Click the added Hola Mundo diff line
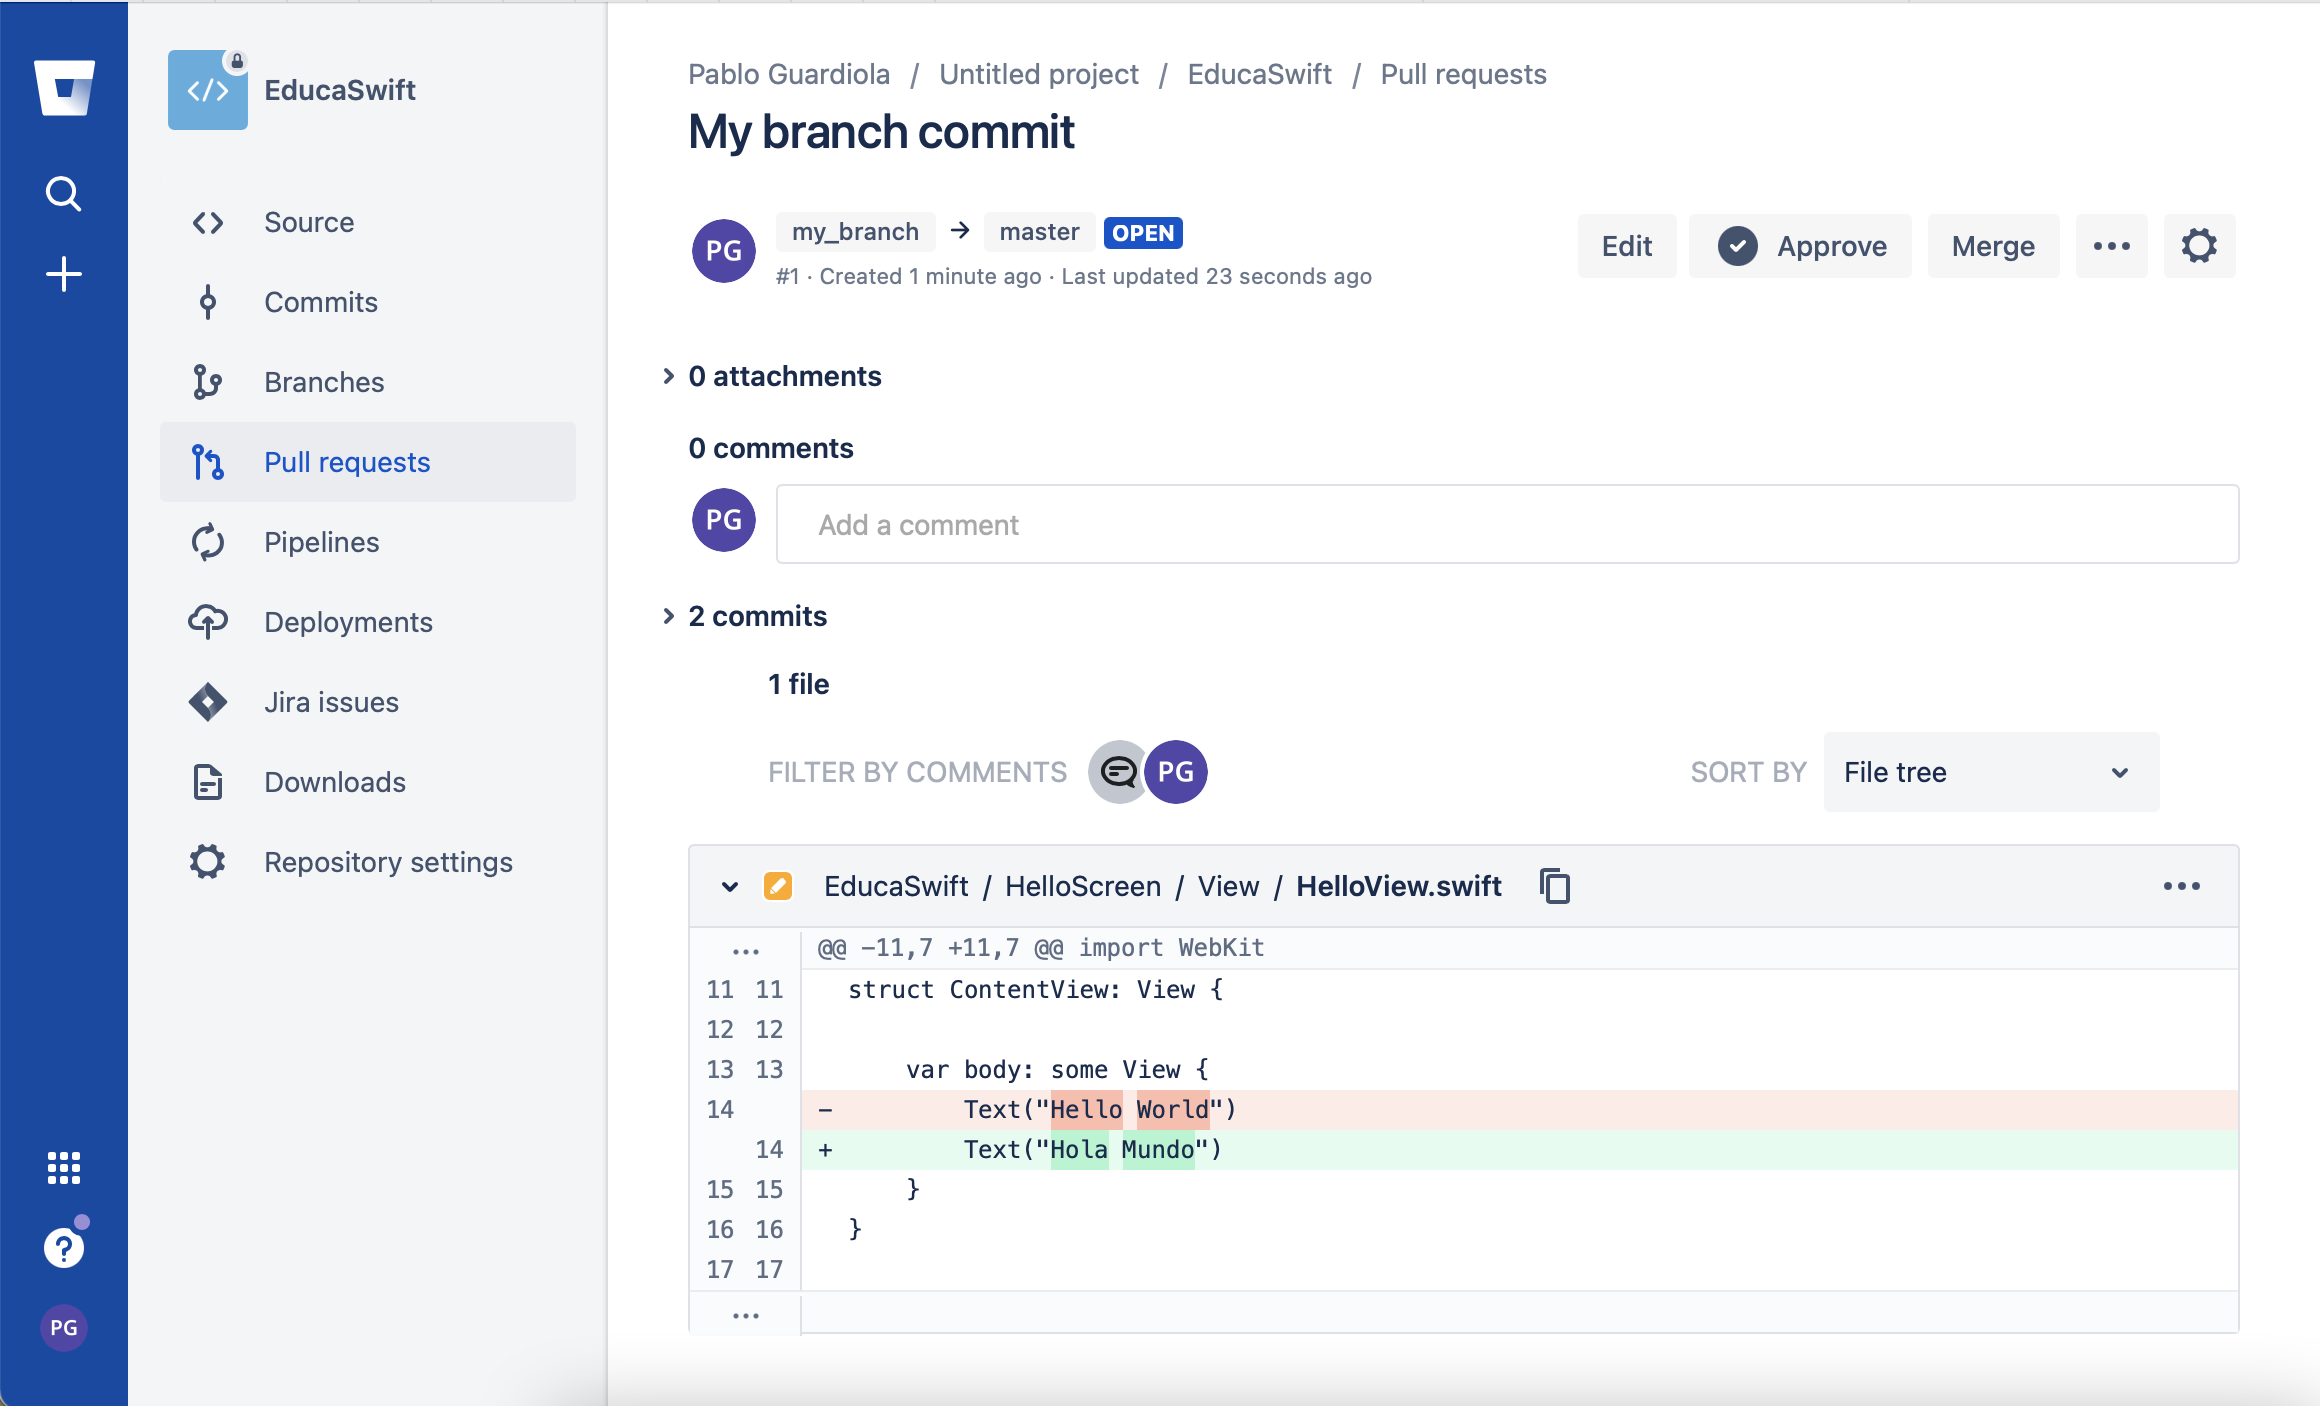The height and width of the screenshot is (1406, 2320). (x=1519, y=1149)
